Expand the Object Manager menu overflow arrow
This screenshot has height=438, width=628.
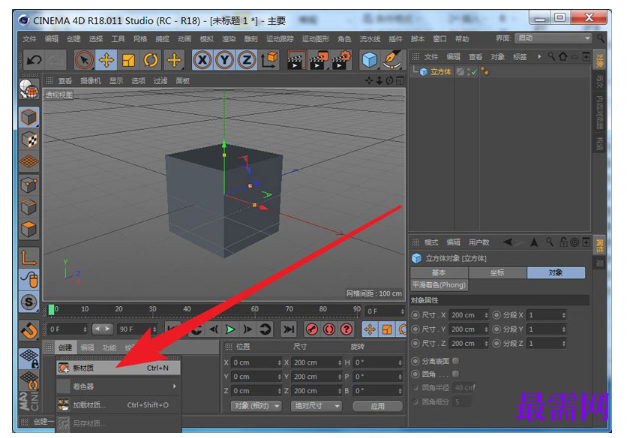point(539,56)
